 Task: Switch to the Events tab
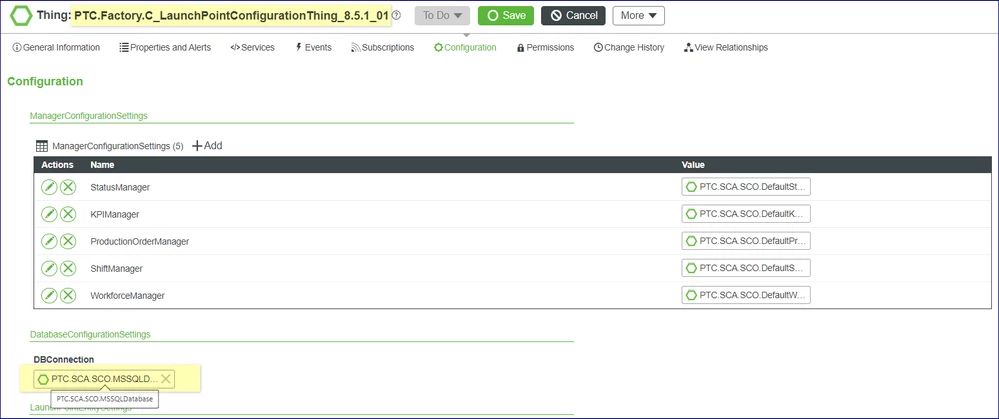click(313, 47)
